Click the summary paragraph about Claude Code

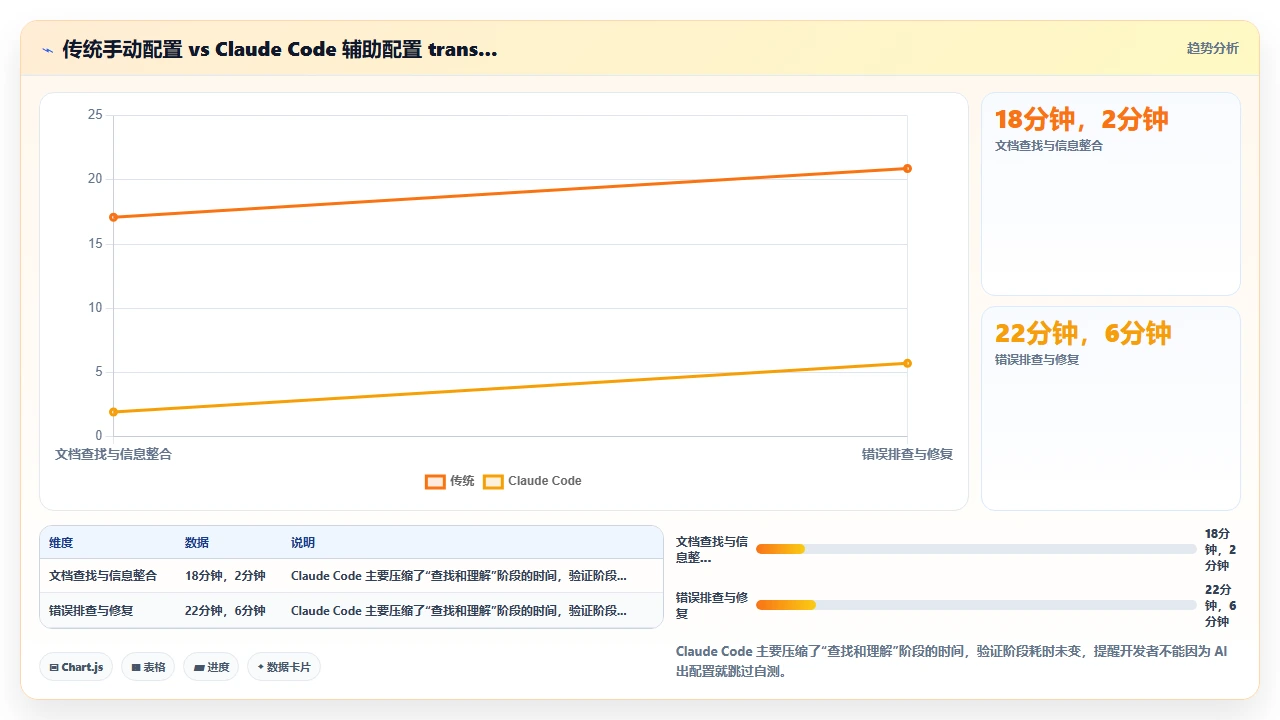point(951,662)
